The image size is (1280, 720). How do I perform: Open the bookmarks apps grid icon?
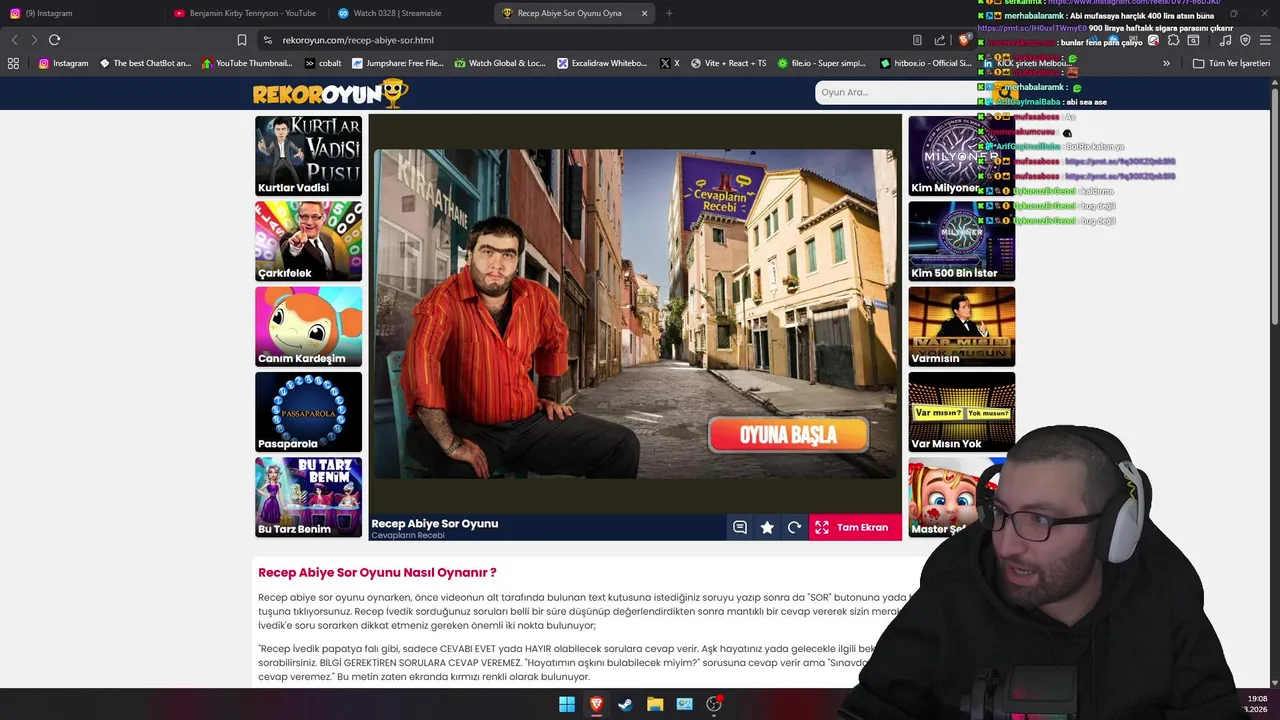13,63
